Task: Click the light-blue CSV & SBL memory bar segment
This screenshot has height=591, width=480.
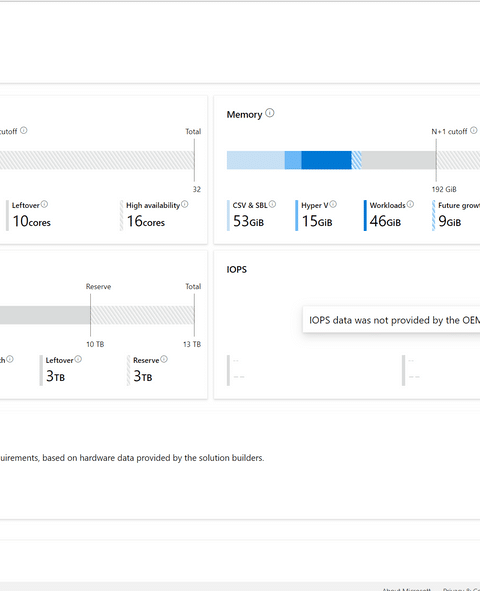Action: (255, 160)
